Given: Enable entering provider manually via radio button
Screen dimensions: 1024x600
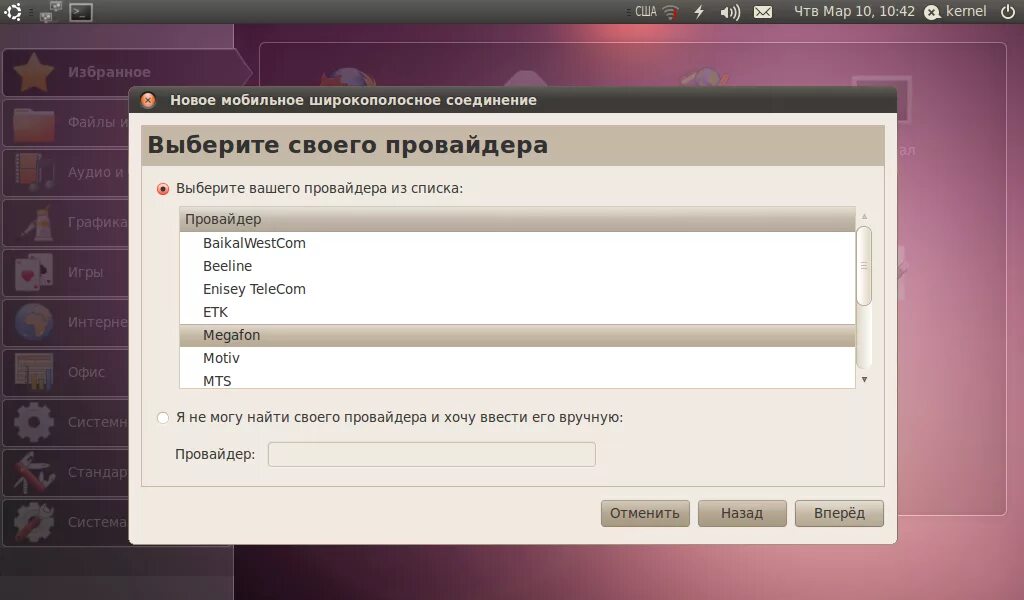Looking at the screenshot, I should tap(161, 418).
